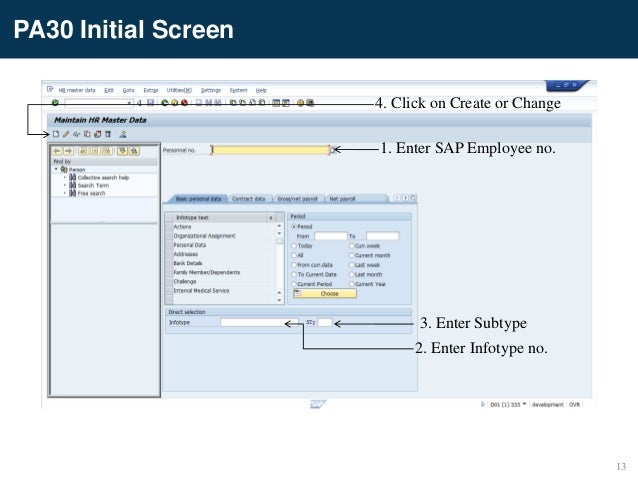Viewport: 638px width, 479px height.
Task: Click the Person tree node icon
Action: click(x=64, y=169)
